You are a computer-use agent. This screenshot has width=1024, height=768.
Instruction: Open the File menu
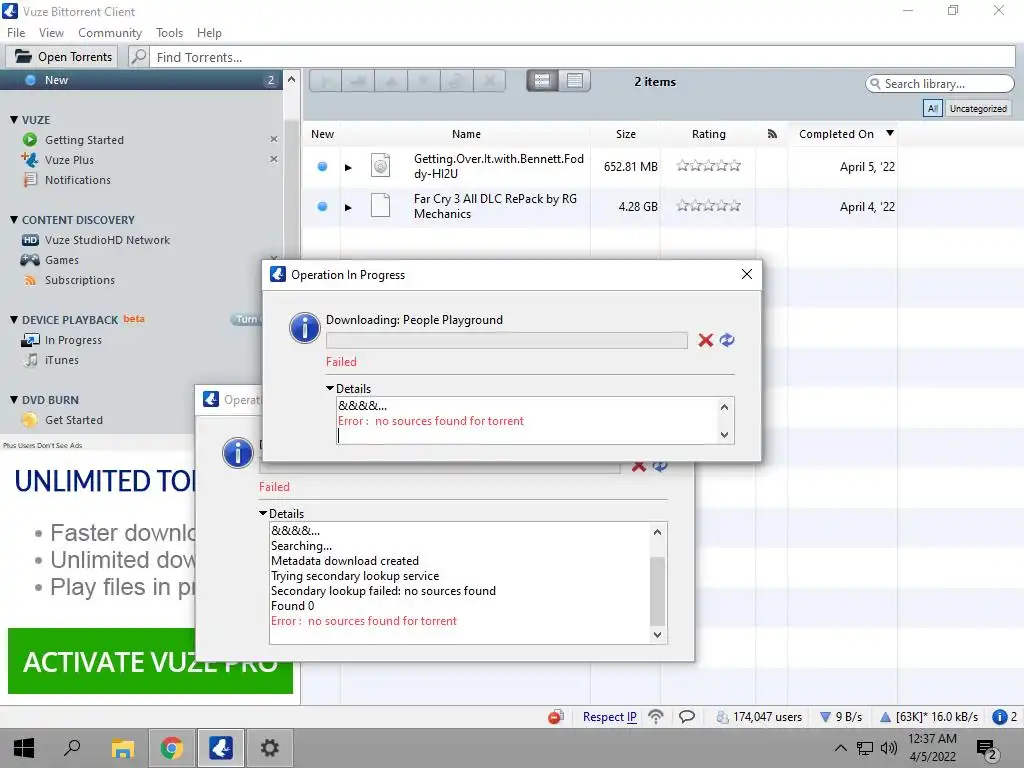click(16, 33)
